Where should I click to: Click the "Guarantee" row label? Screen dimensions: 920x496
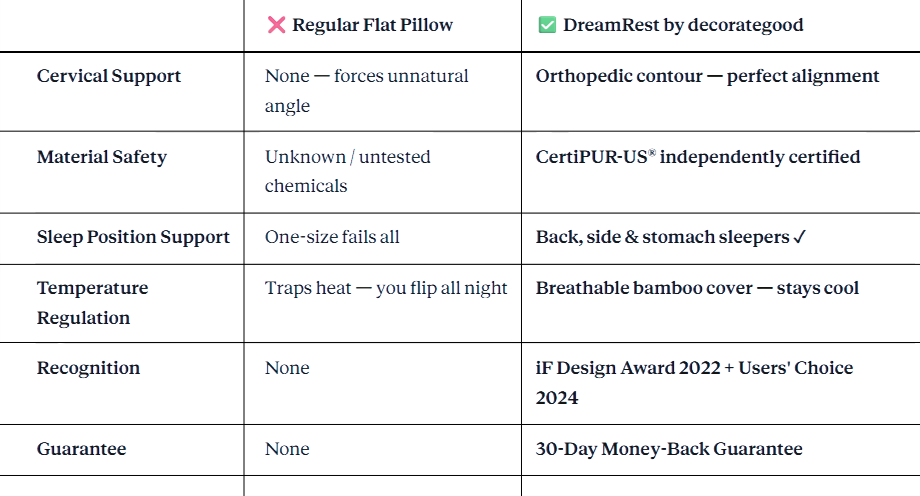click(x=82, y=449)
